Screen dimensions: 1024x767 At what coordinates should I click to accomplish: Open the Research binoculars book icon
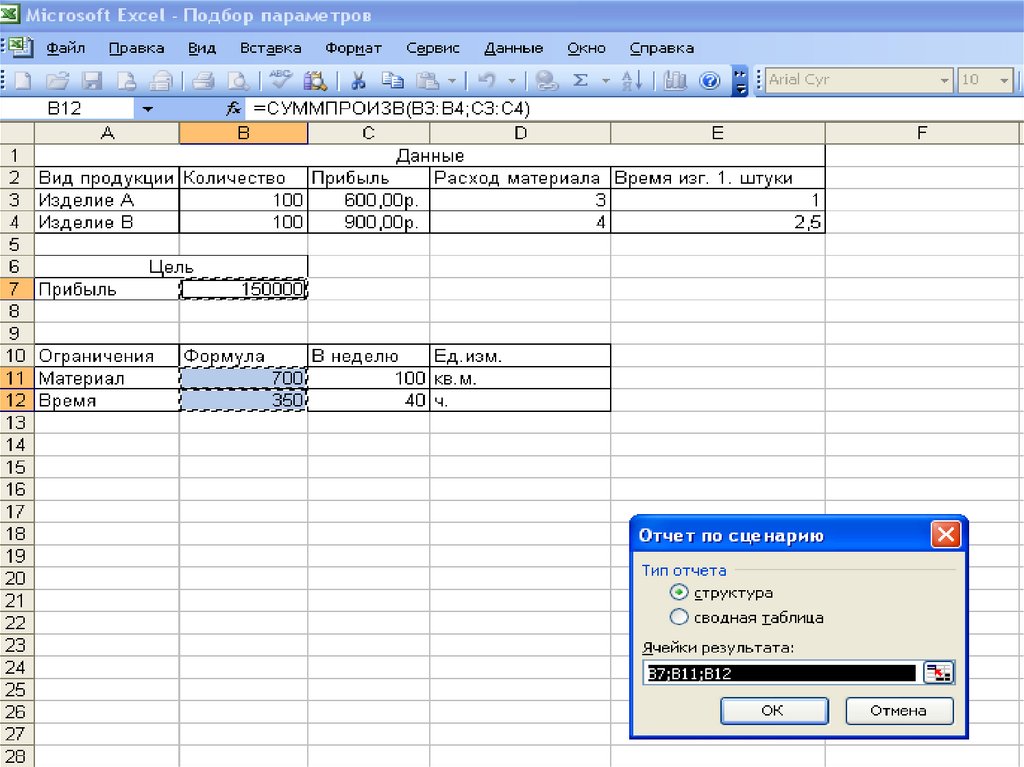[315, 81]
